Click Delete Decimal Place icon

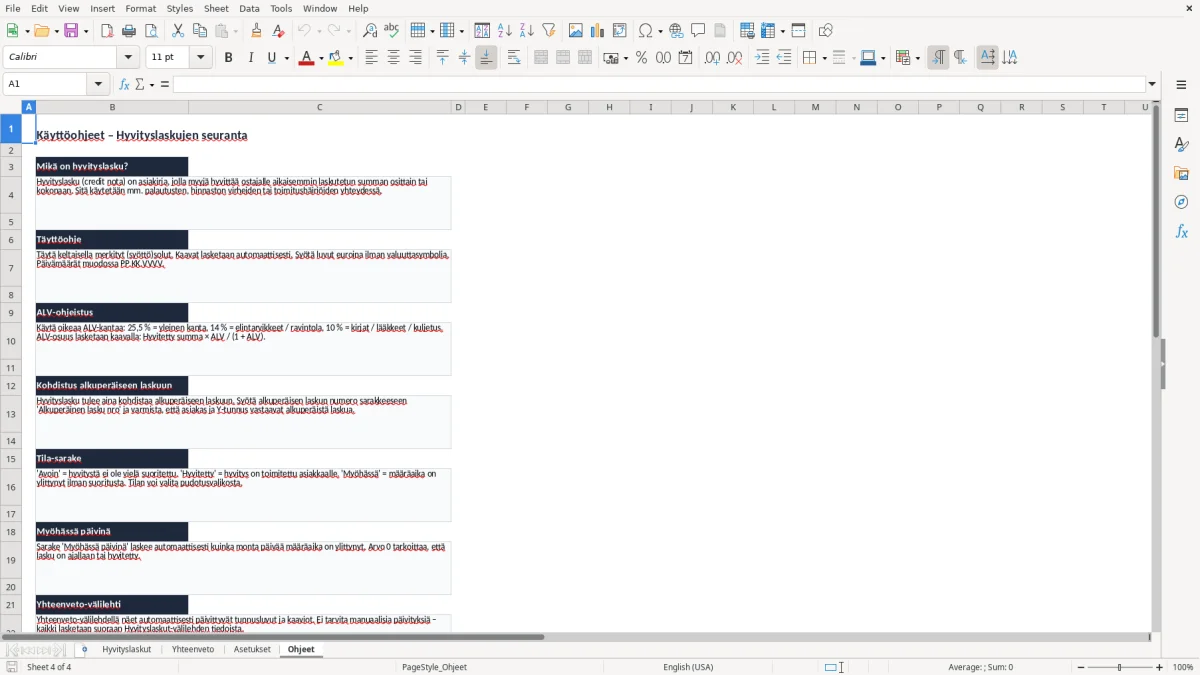pyautogui.click(x=734, y=58)
